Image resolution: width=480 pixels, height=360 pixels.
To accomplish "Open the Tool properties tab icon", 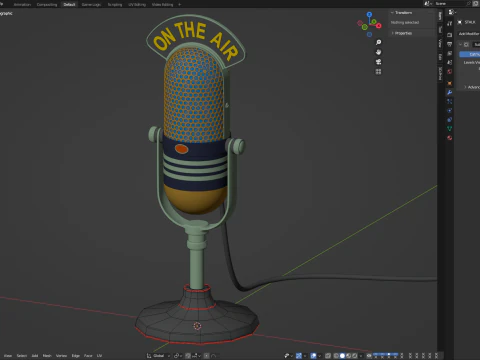I will pos(450,23).
